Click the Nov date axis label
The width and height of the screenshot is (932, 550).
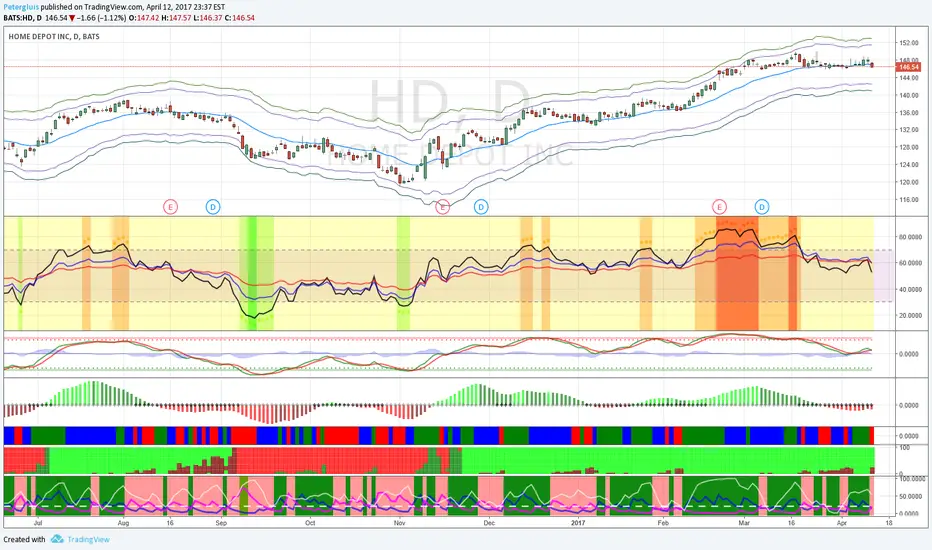(399, 523)
